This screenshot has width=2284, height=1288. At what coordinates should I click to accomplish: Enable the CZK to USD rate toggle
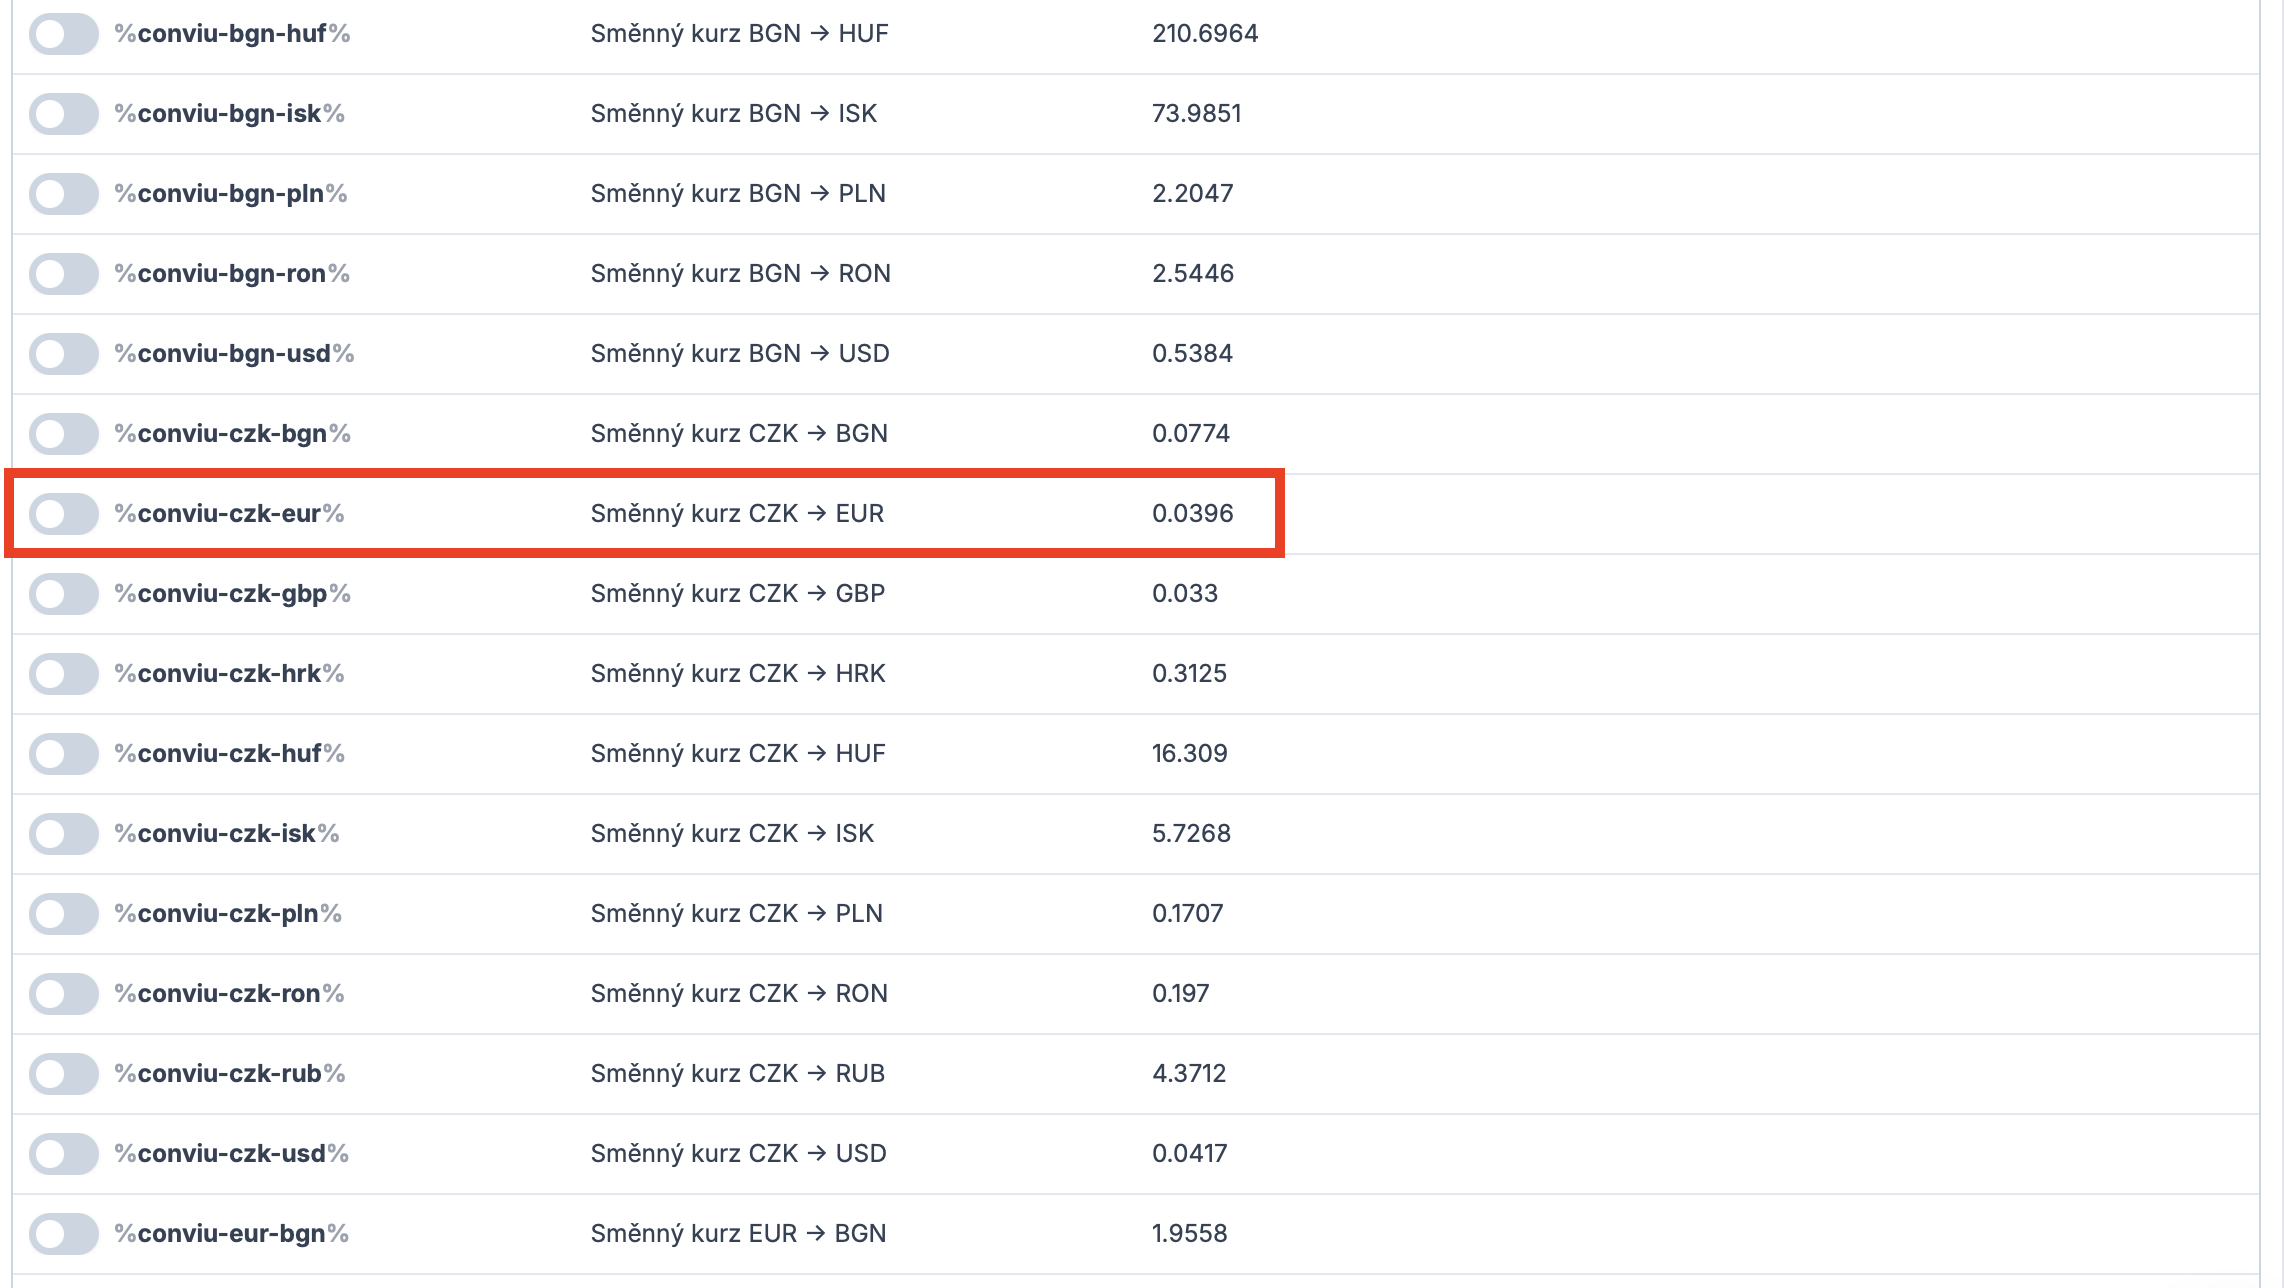pyautogui.click(x=64, y=1154)
